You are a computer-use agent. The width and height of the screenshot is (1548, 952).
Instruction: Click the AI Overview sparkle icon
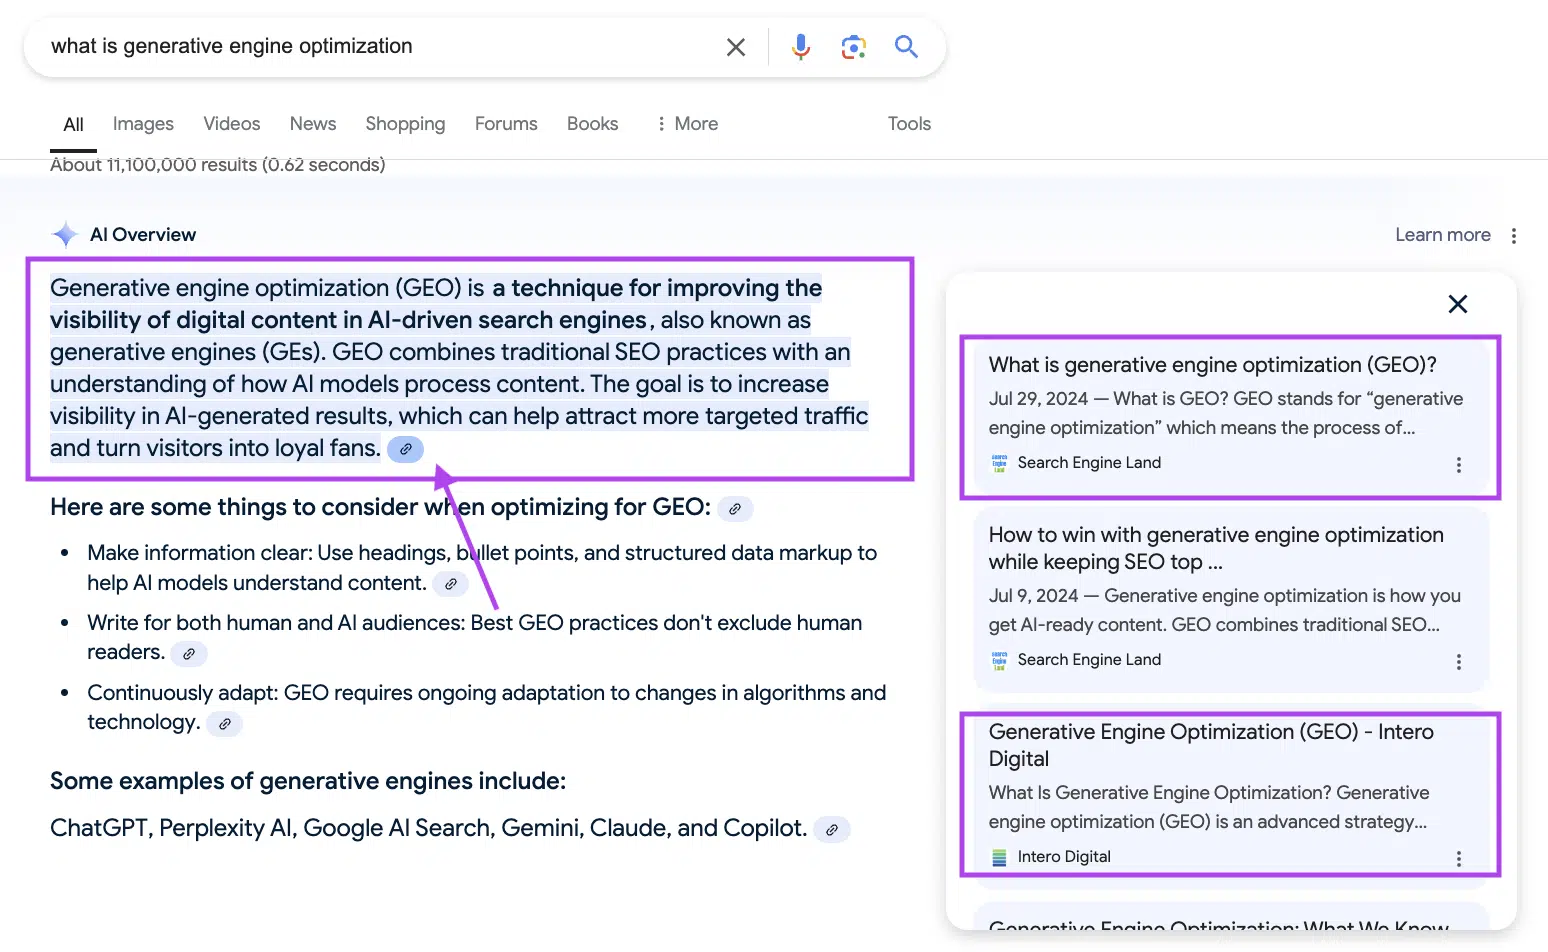(x=65, y=235)
